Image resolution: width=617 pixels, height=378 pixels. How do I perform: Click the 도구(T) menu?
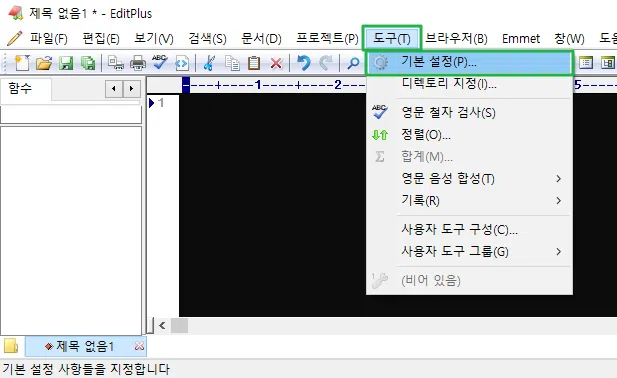point(392,39)
